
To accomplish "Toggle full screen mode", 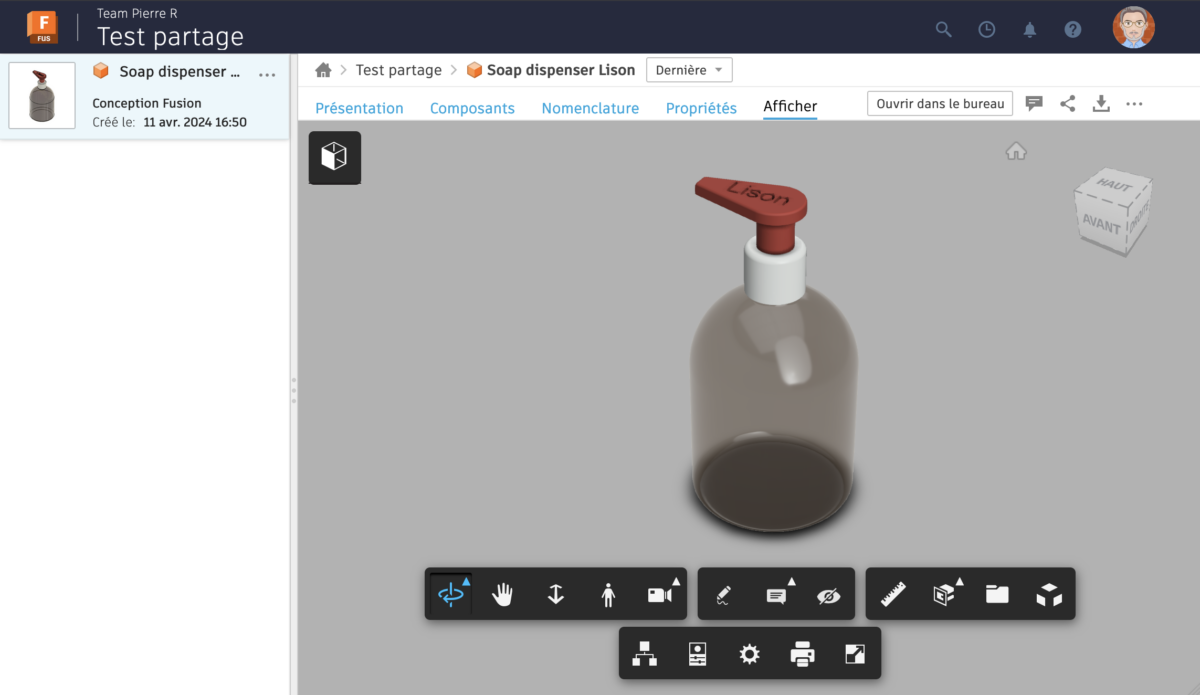I will coord(854,654).
